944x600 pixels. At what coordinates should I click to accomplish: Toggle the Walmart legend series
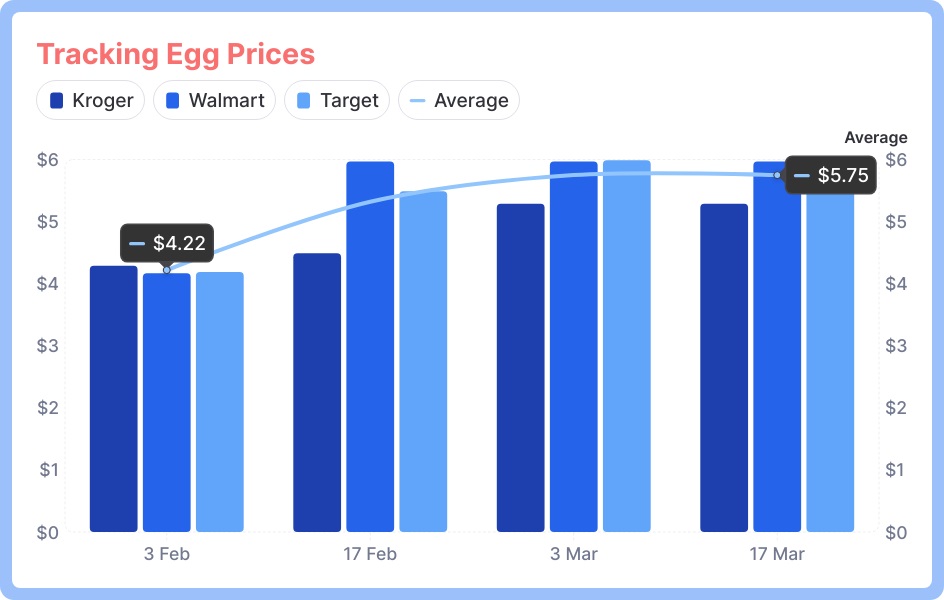pyautogui.click(x=214, y=100)
